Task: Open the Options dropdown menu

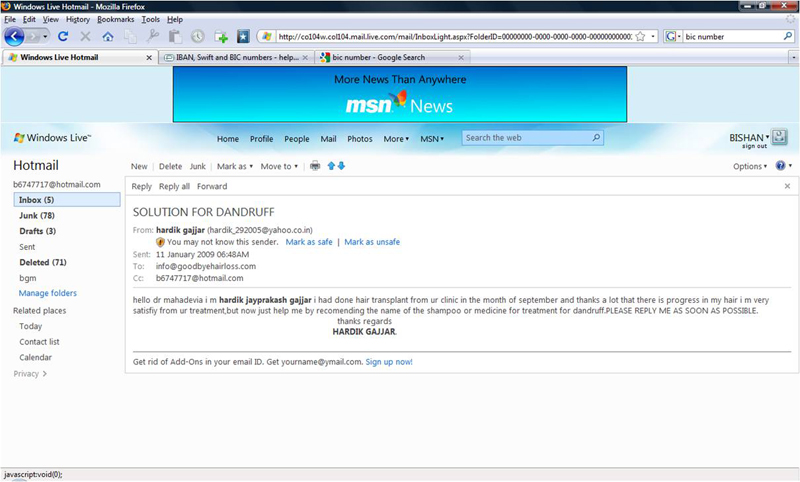Action: 751,167
